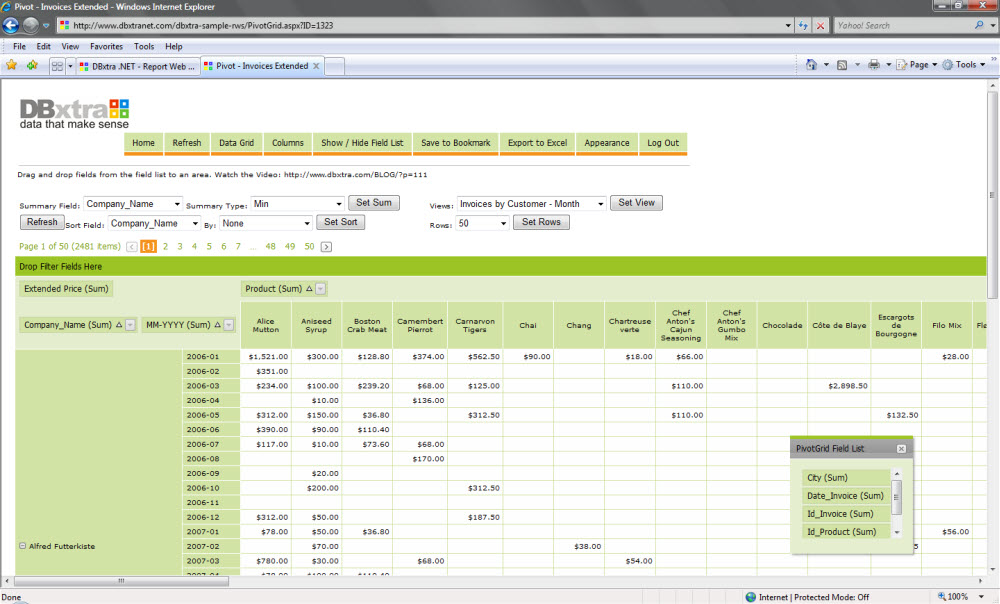Go to previous page arrow in pager
Viewport: 1000px width, 604px height.
point(131,247)
